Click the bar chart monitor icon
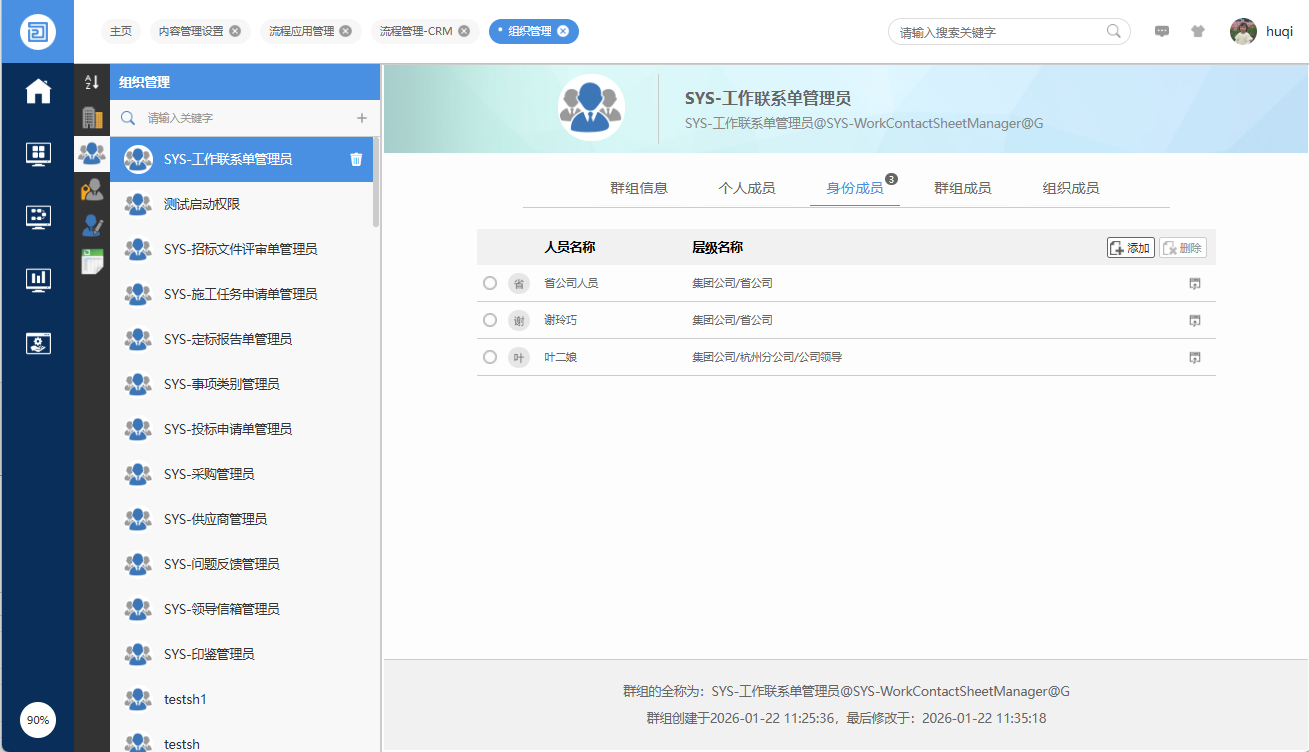This screenshot has height=752, width=1309. [x=38, y=279]
